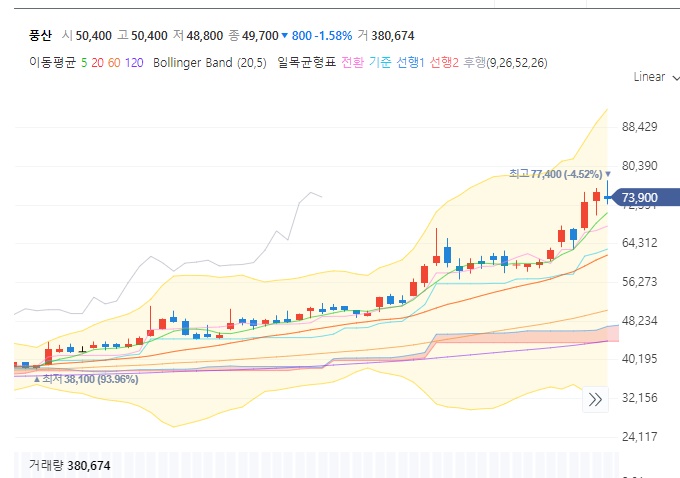This screenshot has height=478, width=680.
Task: Click the 73,900 current price tag
Action: (x=643, y=198)
